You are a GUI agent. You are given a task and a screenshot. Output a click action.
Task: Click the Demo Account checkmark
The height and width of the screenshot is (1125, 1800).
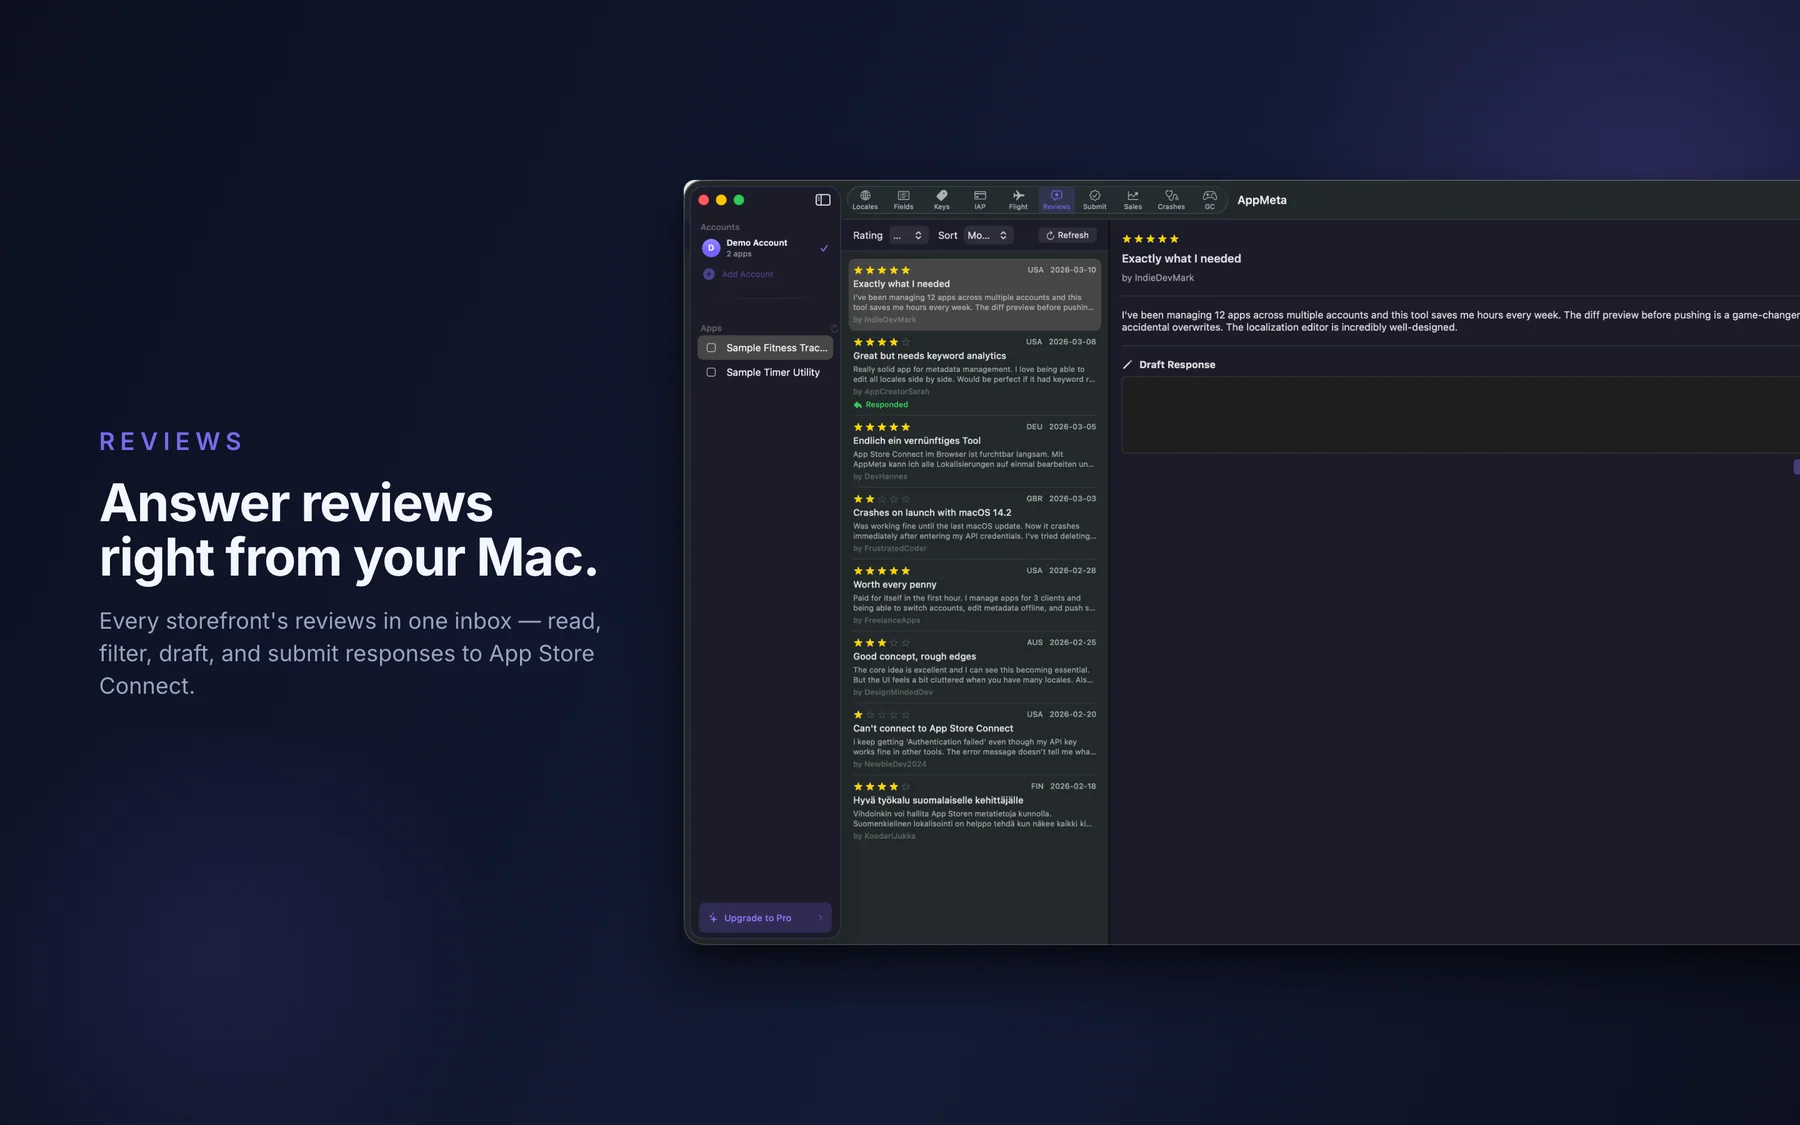pyautogui.click(x=824, y=248)
